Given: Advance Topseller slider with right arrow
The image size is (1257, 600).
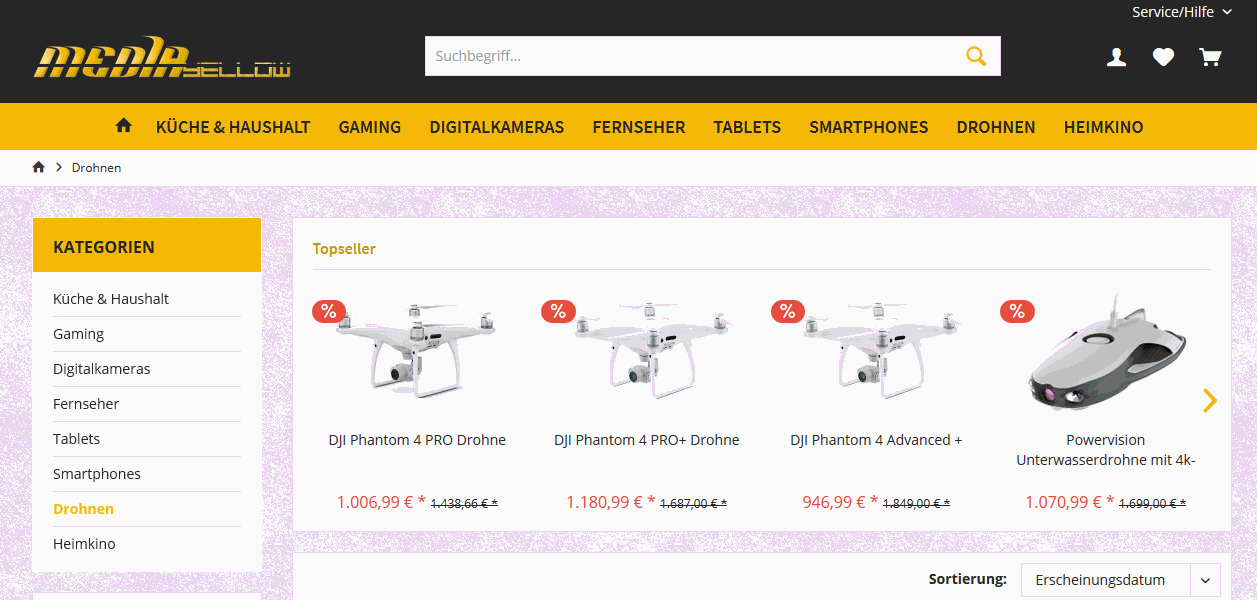Looking at the screenshot, I should point(1210,400).
